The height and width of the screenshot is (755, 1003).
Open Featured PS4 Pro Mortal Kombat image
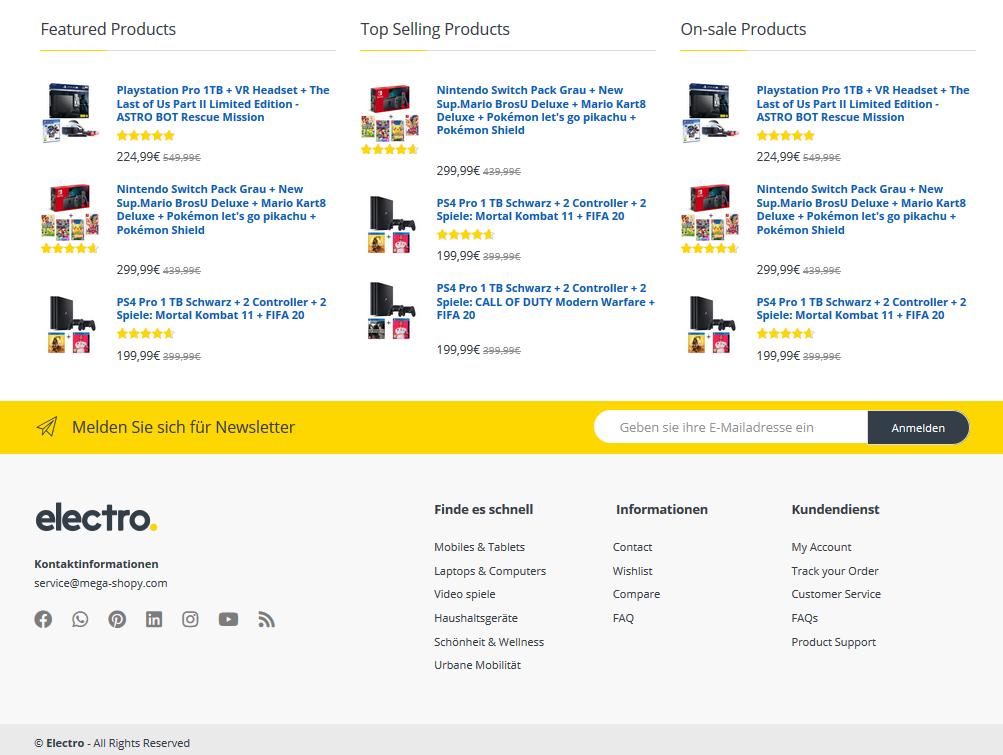pos(70,324)
